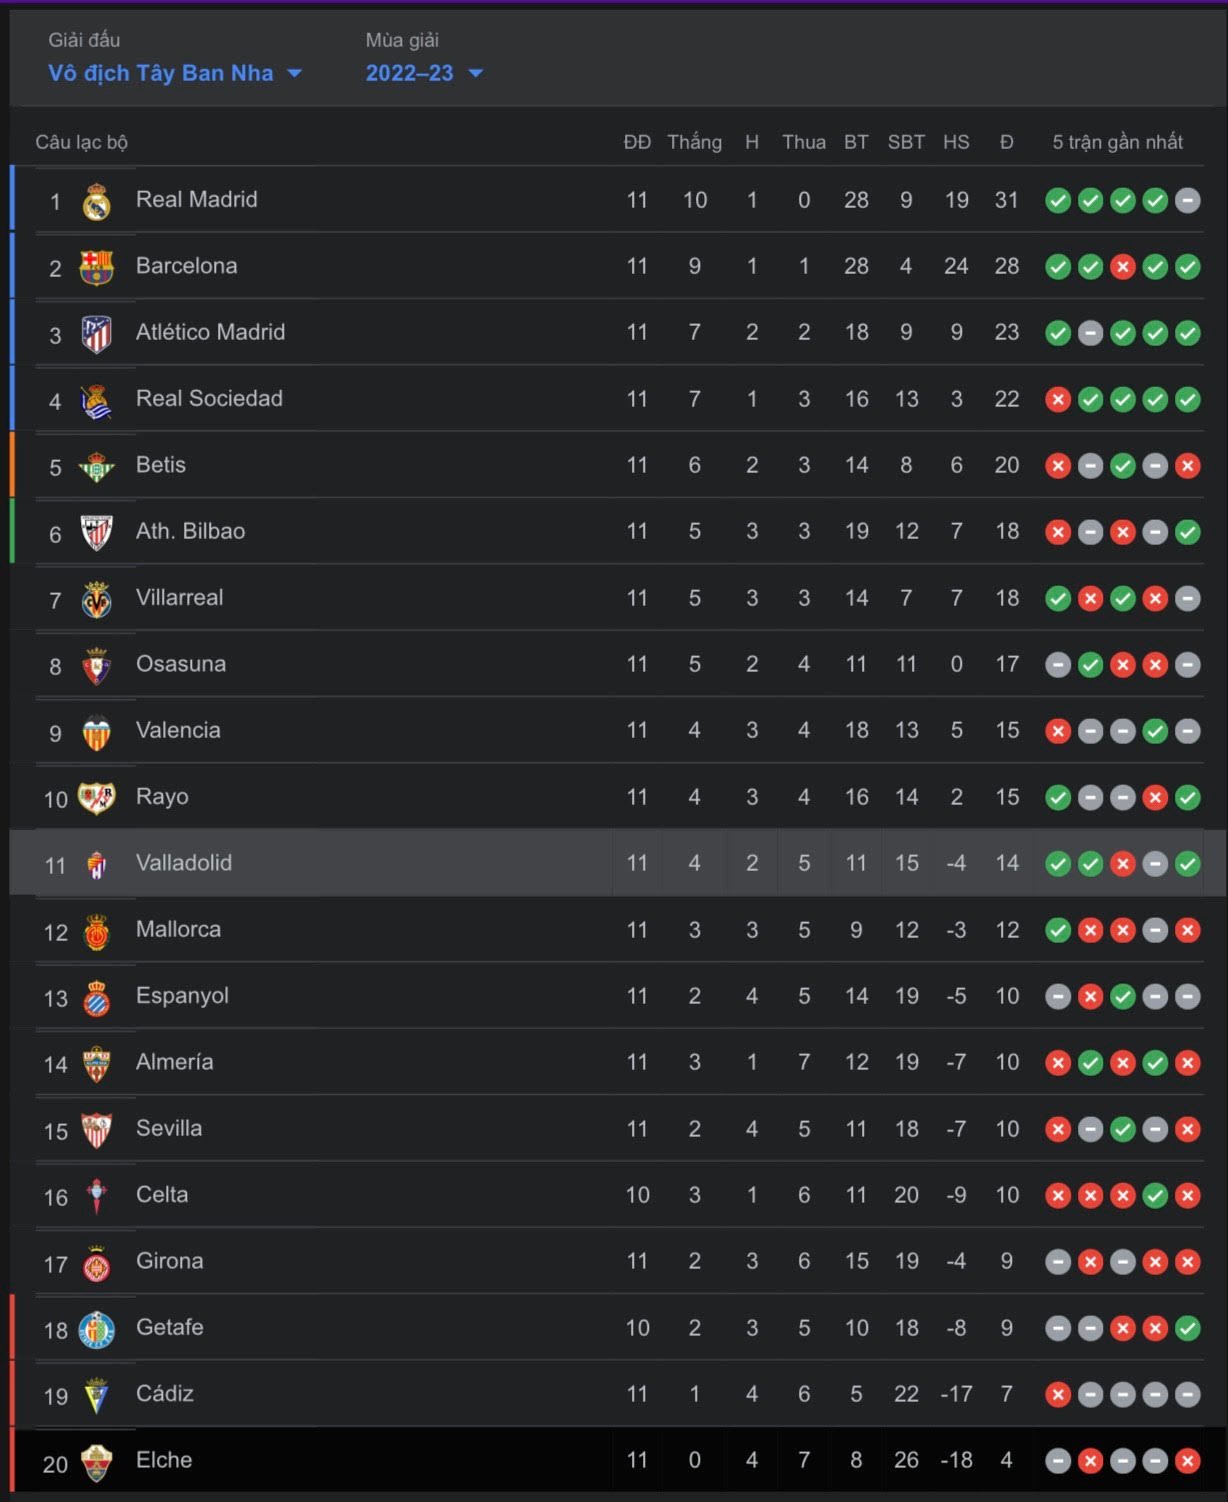Click the Barcelona club crest
The height and width of the screenshot is (1502, 1228).
(96, 267)
